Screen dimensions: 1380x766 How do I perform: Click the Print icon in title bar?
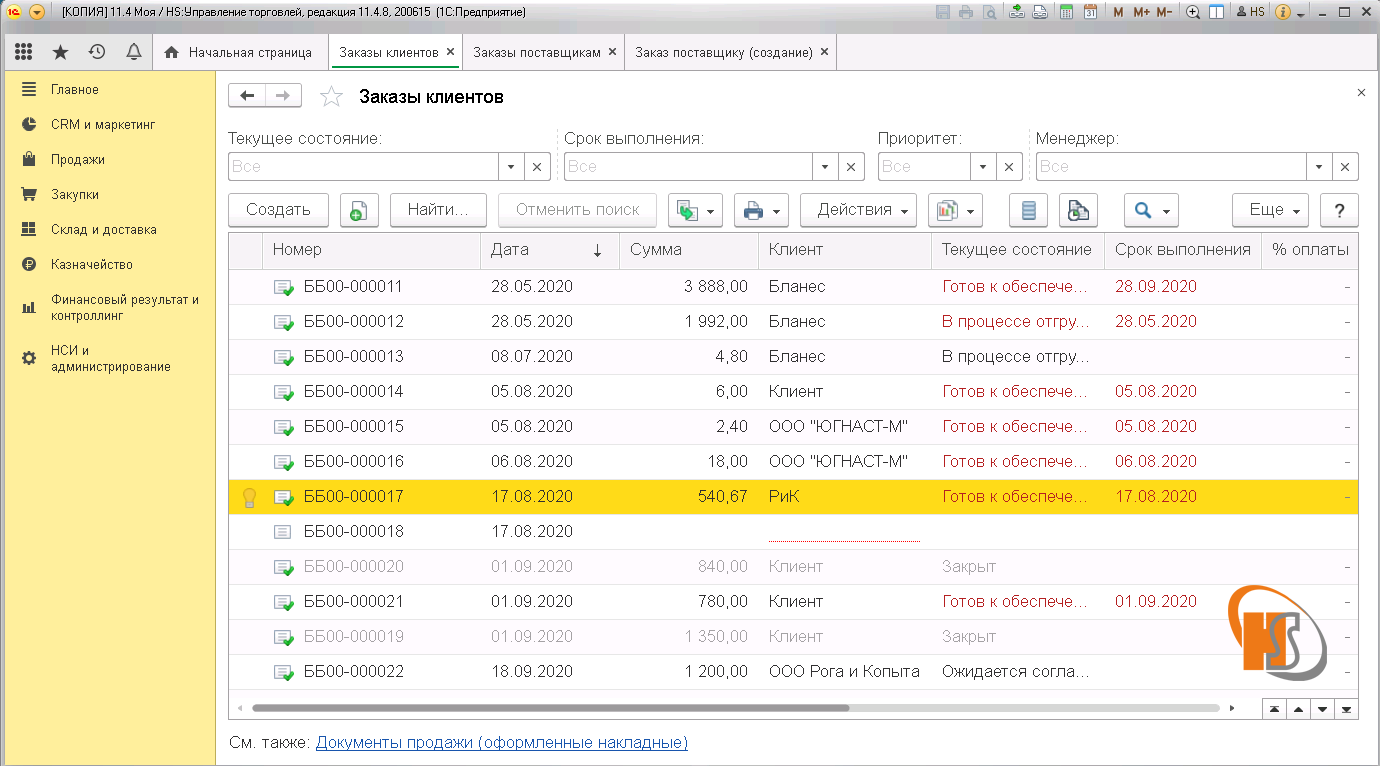tap(965, 12)
